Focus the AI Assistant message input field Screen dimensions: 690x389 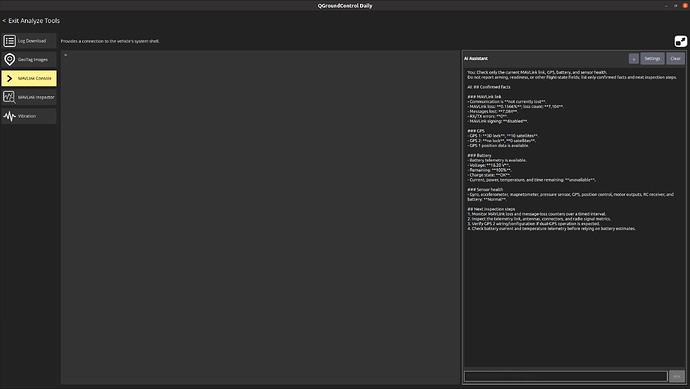[566, 376]
